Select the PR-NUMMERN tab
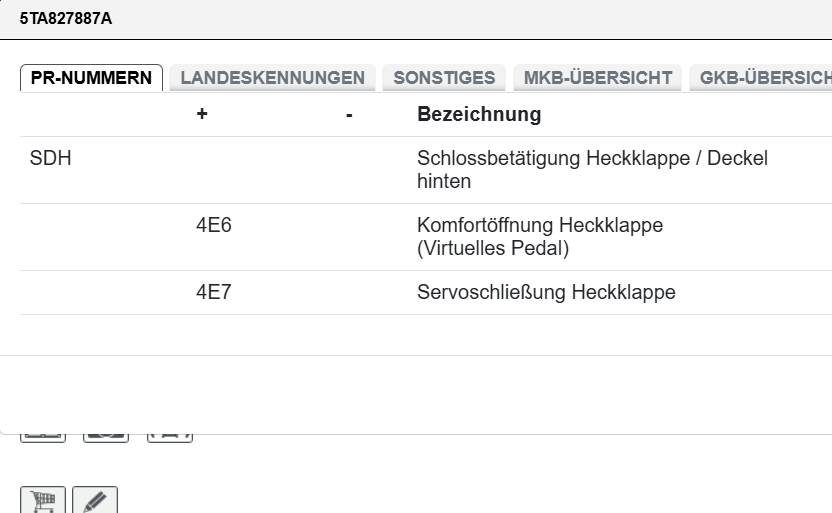Image resolution: width=832 pixels, height=513 pixels. [91, 78]
